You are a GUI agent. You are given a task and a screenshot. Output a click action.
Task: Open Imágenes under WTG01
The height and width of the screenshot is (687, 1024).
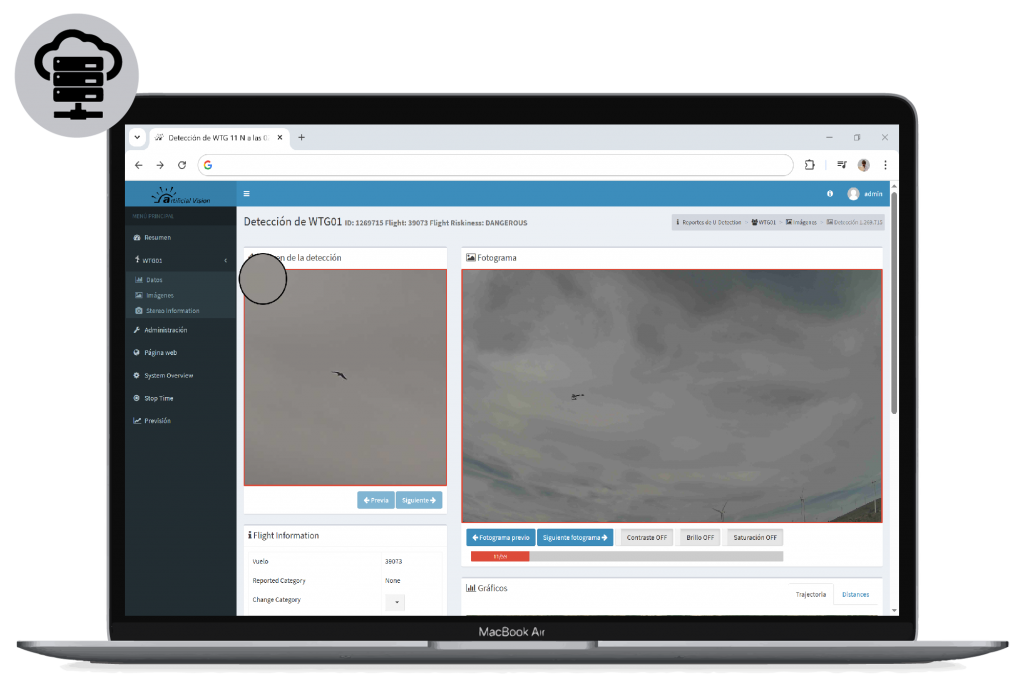159,295
